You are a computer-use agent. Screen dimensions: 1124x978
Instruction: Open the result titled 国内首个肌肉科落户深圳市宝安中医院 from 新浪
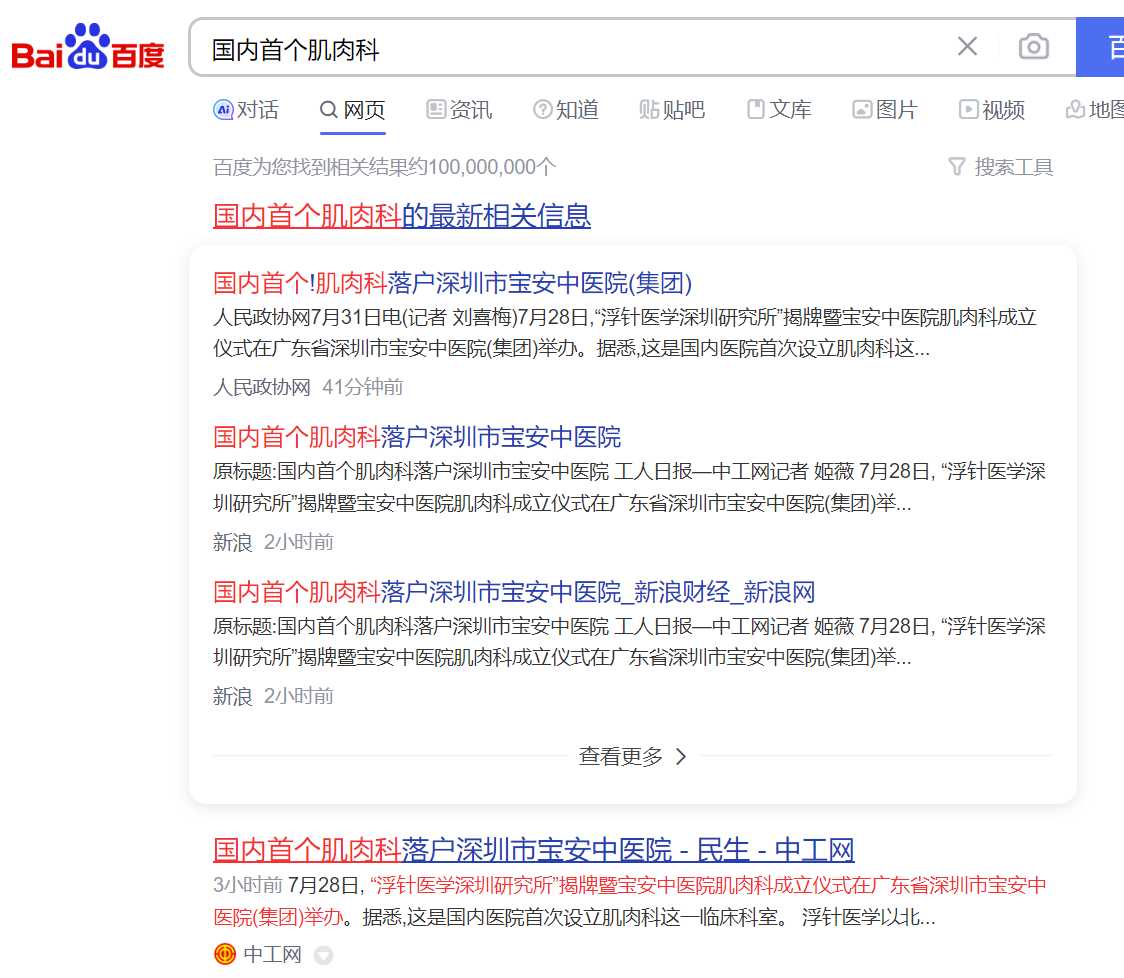(x=417, y=437)
